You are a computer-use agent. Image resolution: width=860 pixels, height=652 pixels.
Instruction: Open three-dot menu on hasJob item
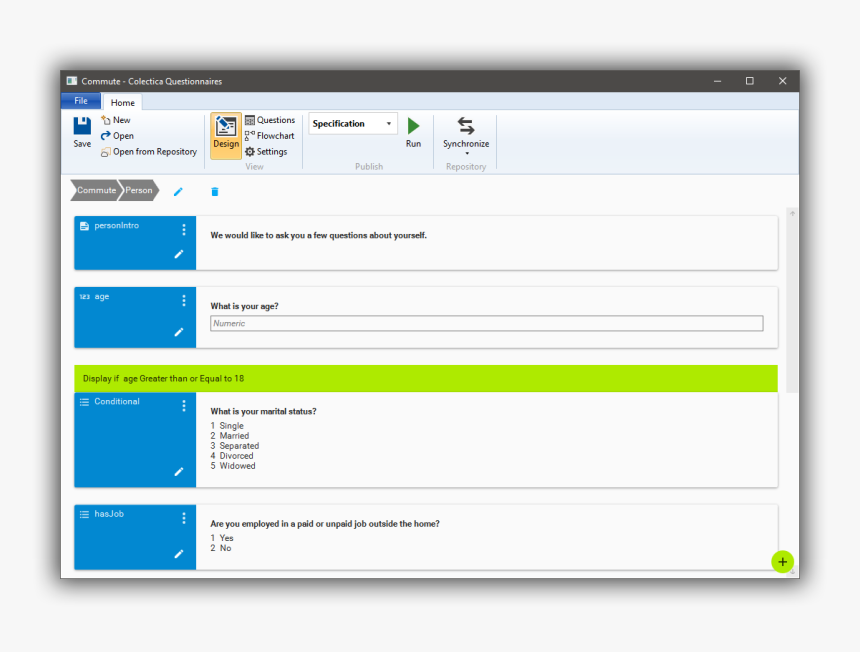[184, 518]
